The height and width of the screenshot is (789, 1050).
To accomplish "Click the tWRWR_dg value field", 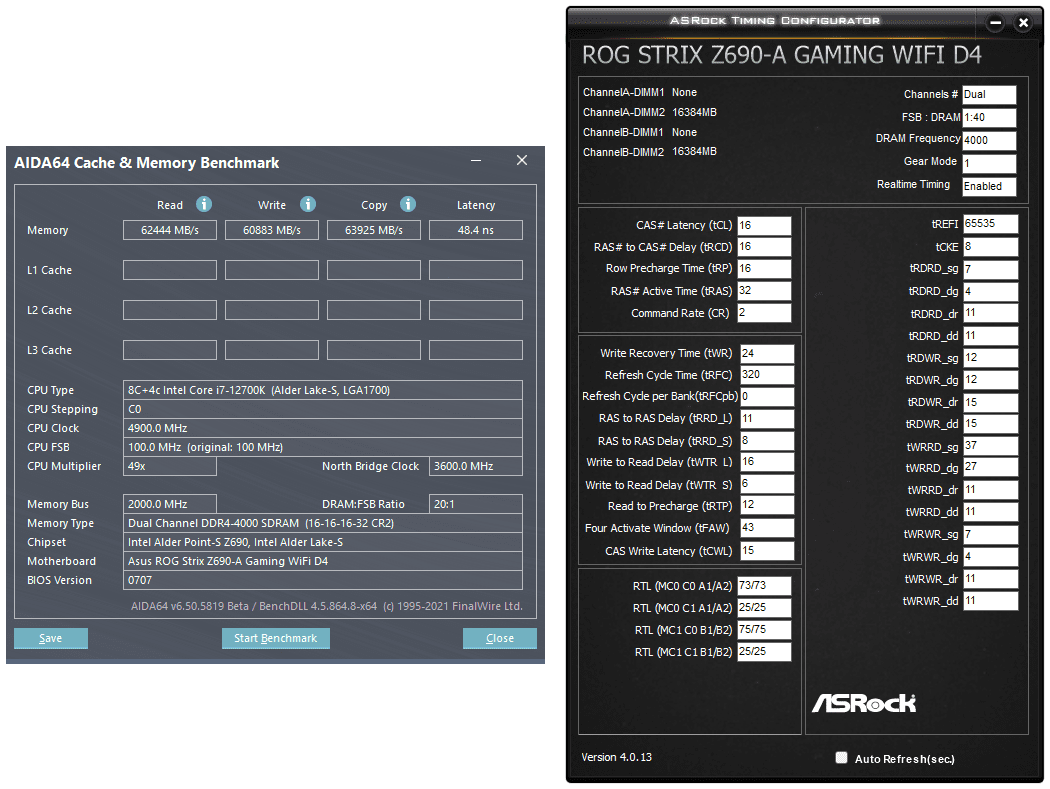I will [x=991, y=557].
